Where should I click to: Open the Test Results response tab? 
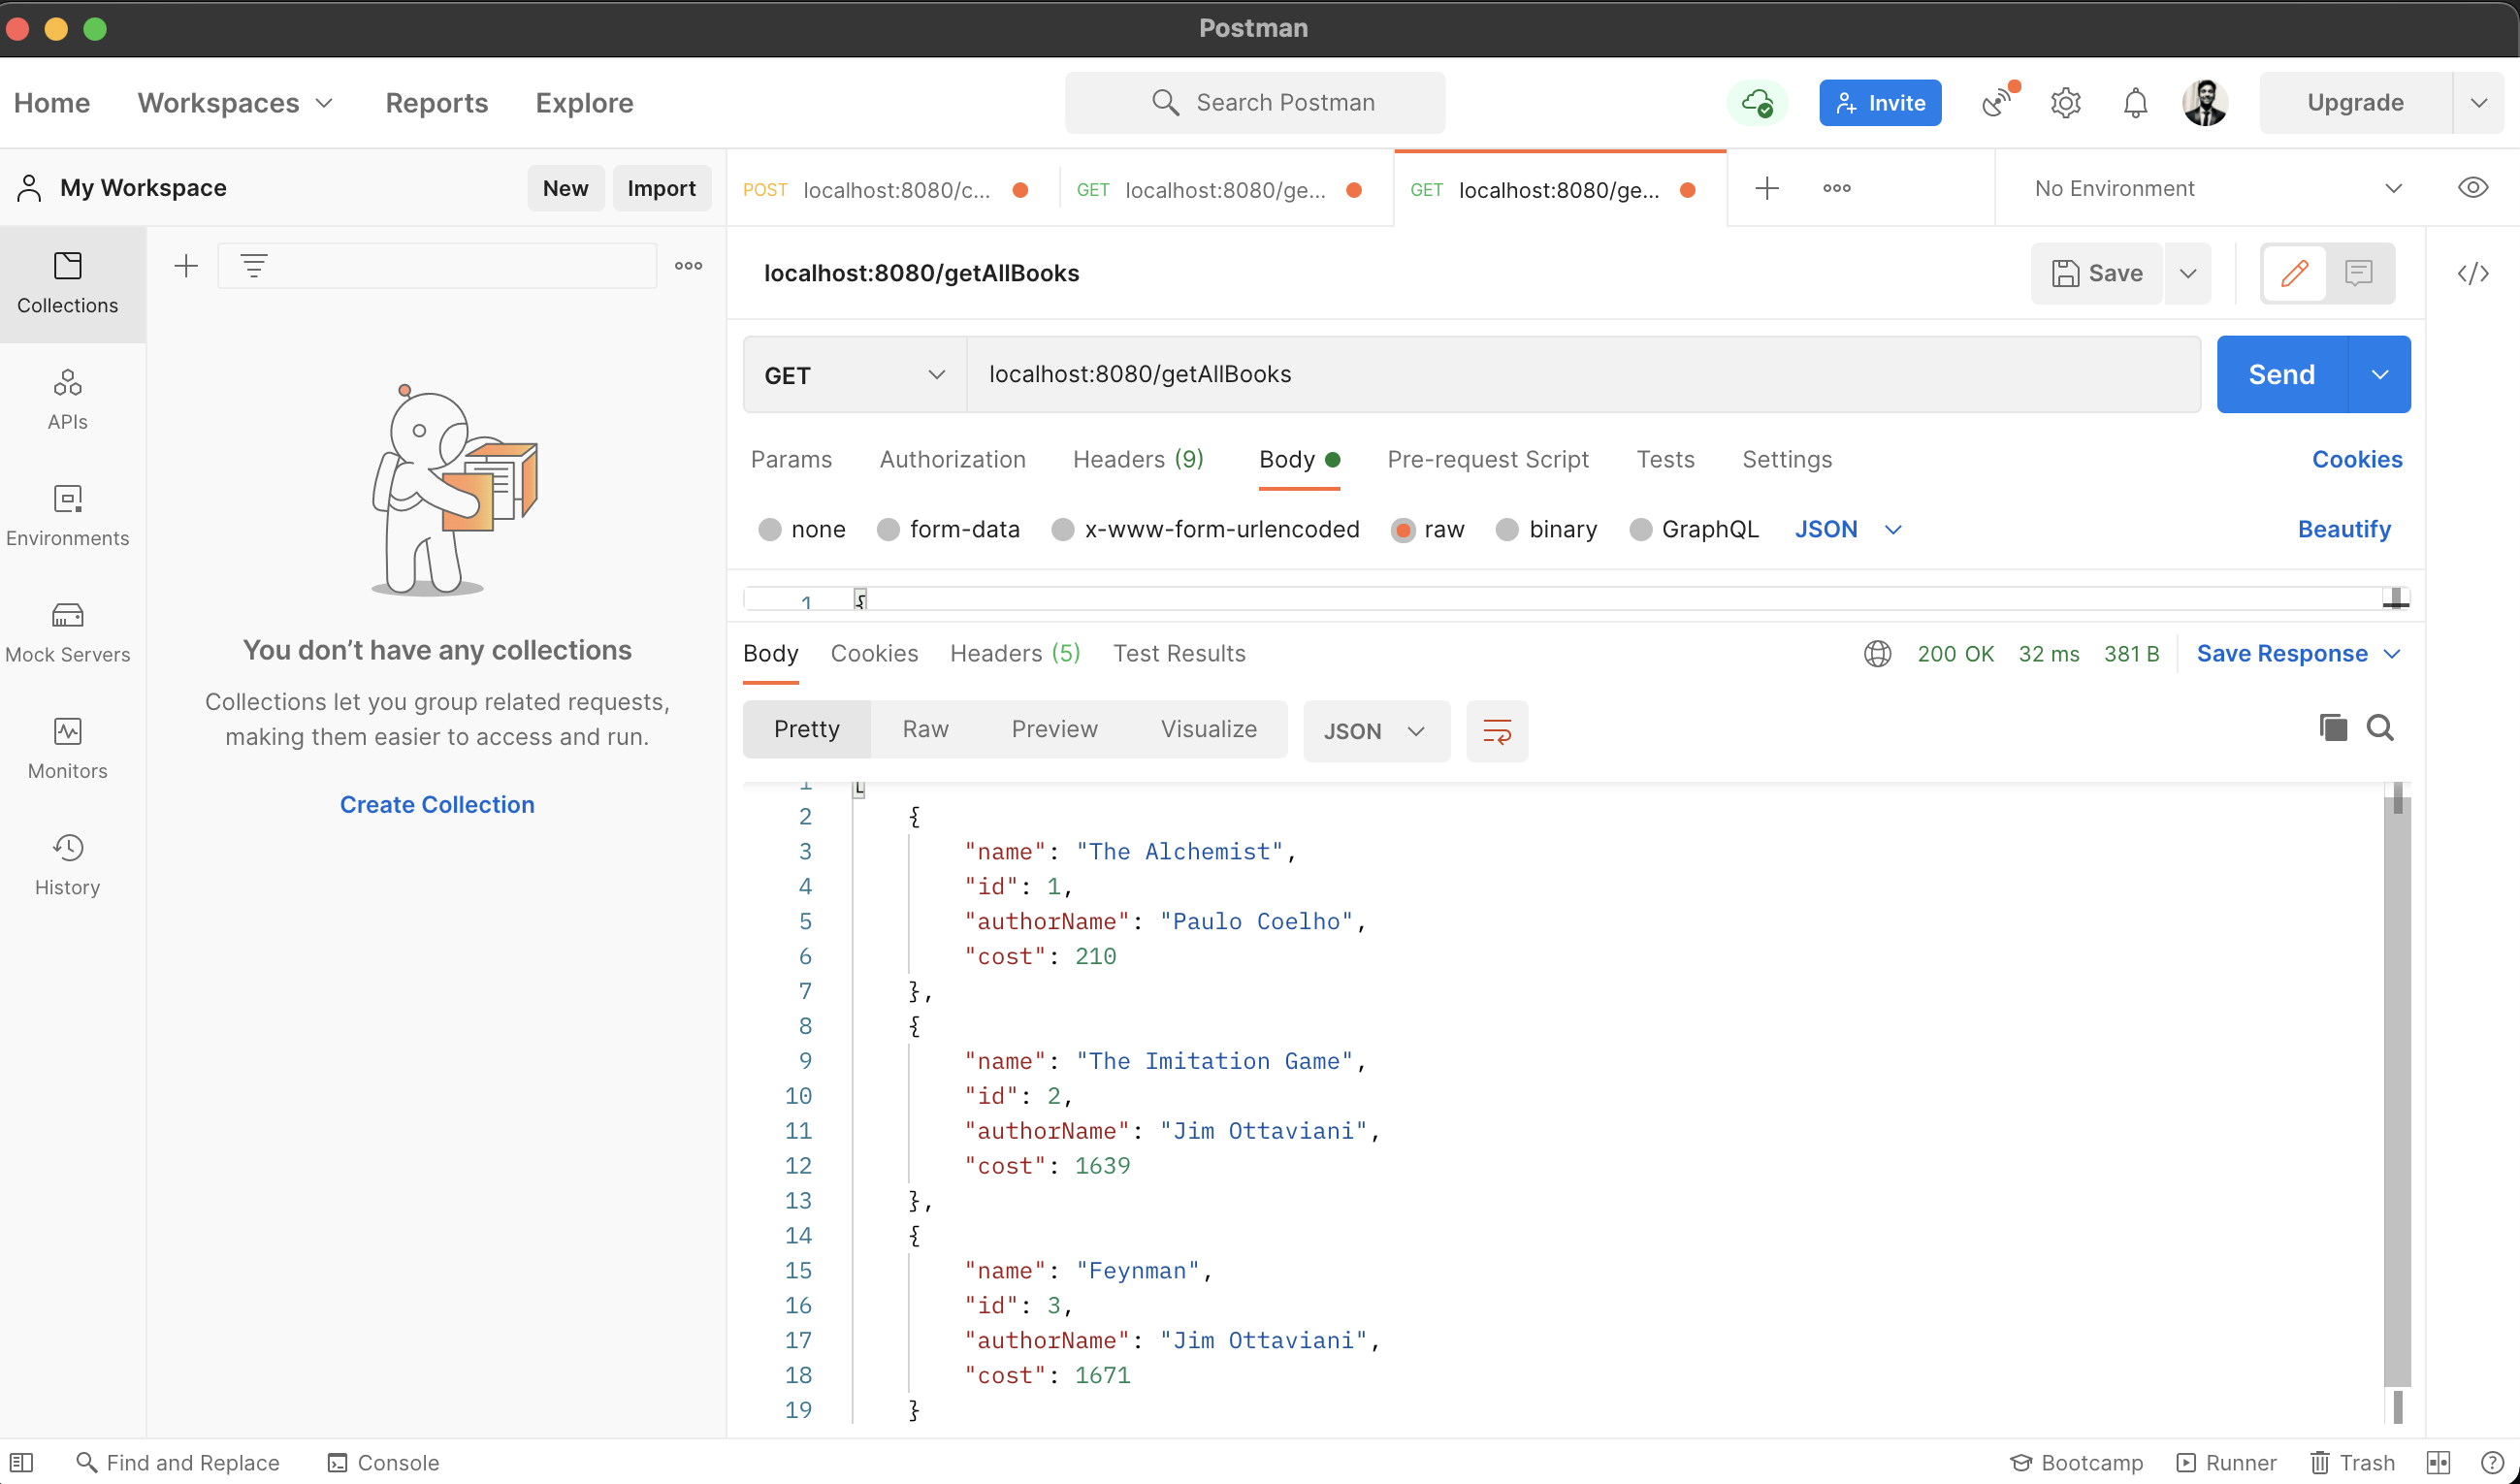(x=1179, y=654)
